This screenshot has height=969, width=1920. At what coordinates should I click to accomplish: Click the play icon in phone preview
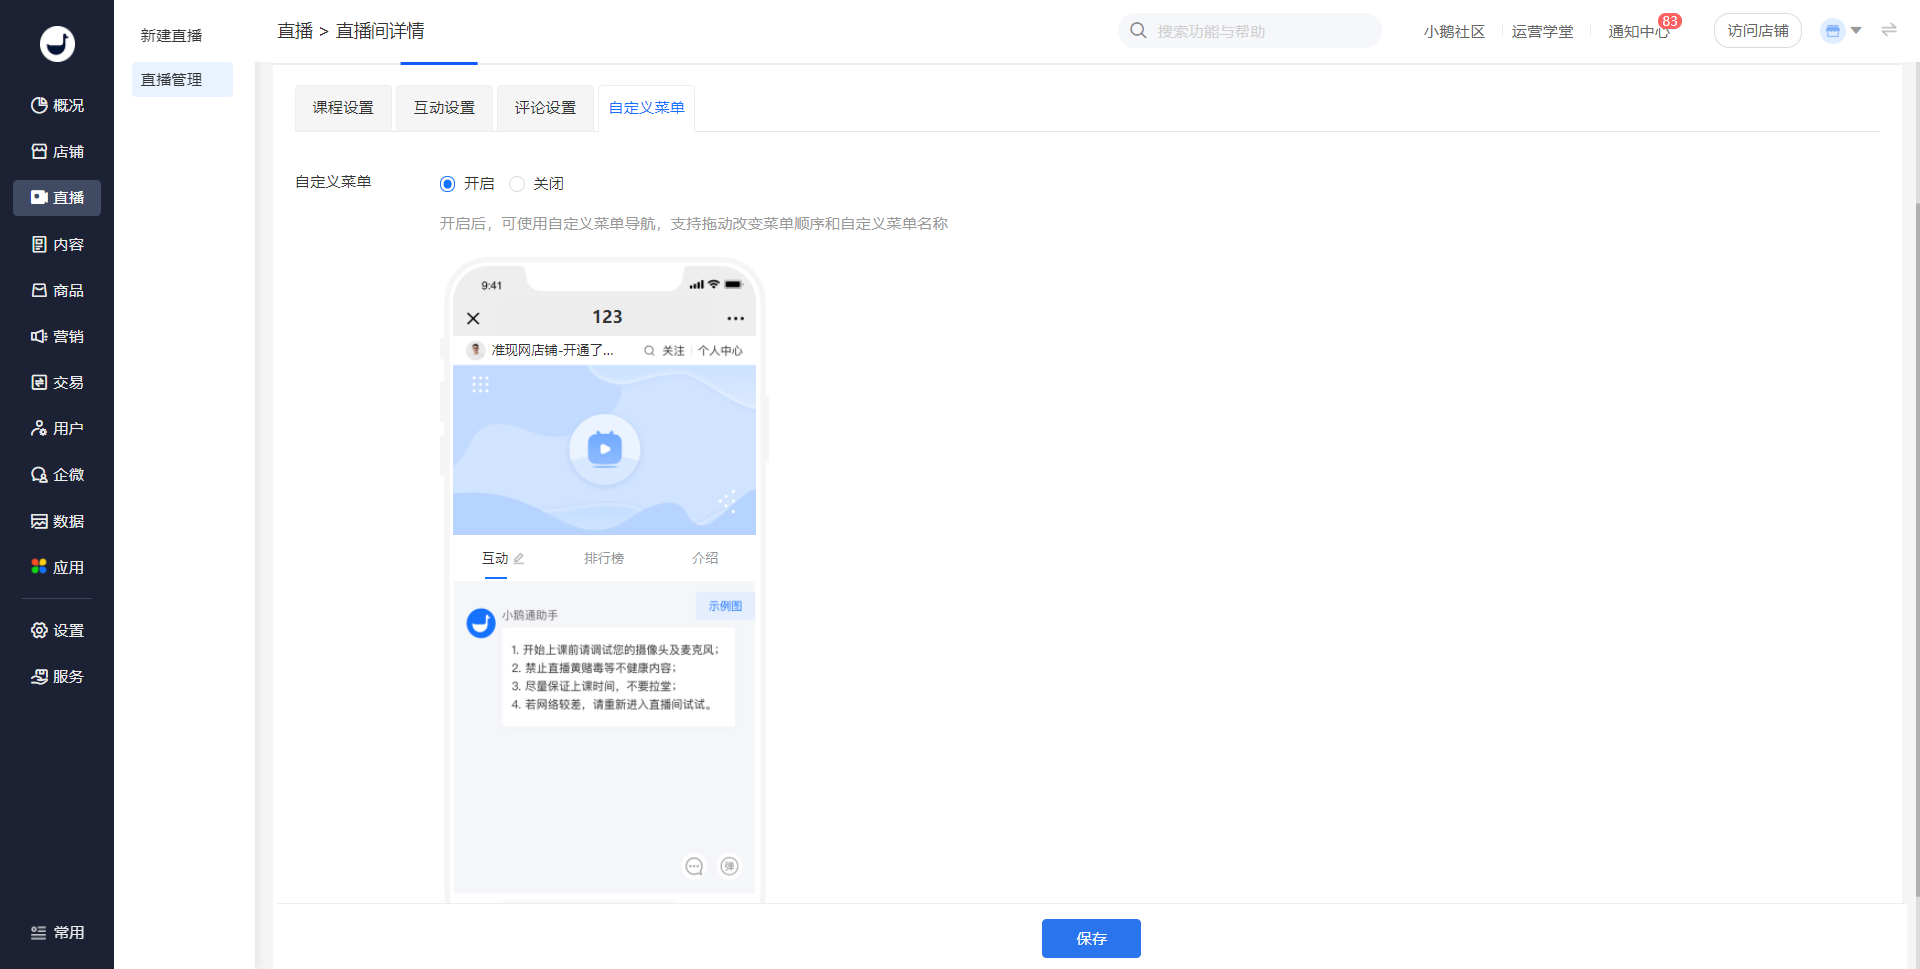pos(604,449)
